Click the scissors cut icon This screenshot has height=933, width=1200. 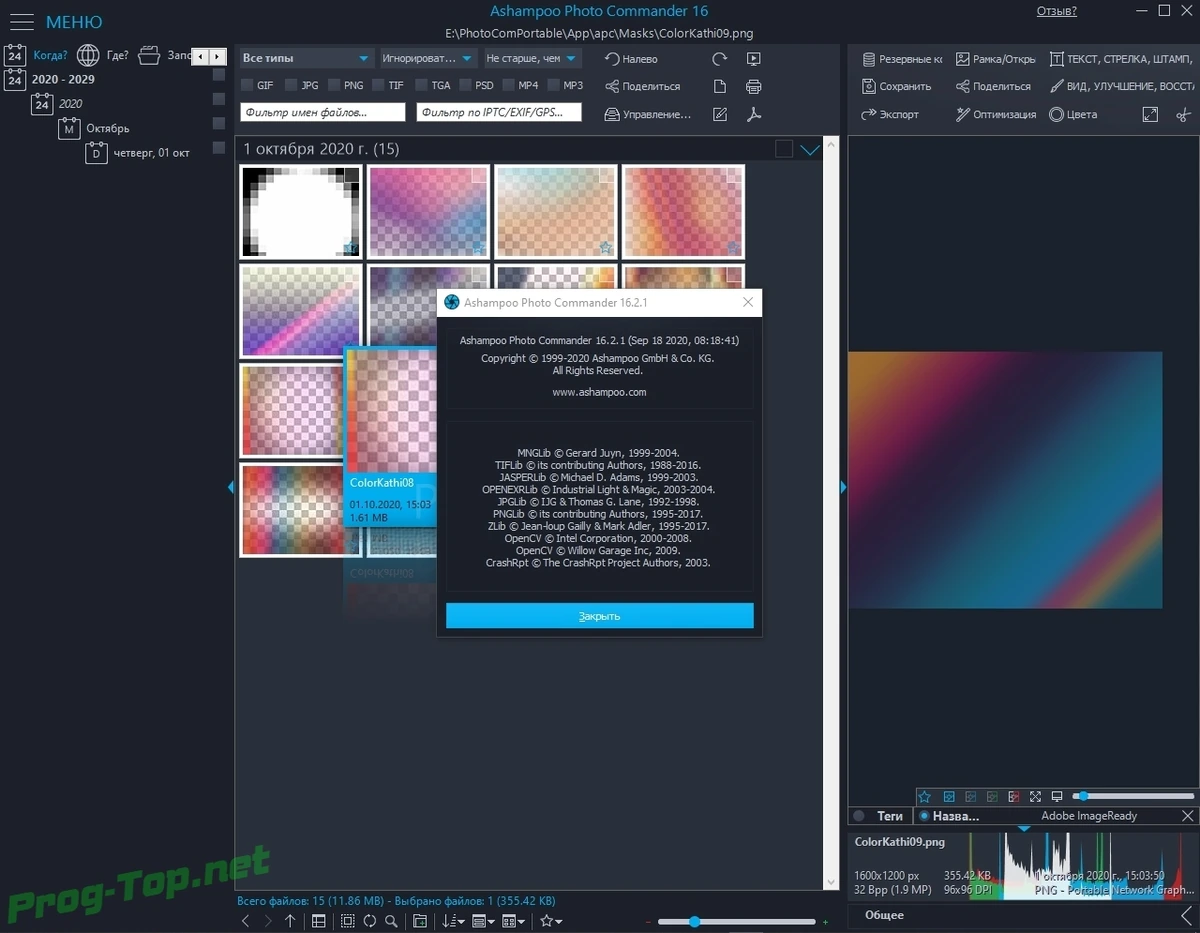(x=1184, y=115)
